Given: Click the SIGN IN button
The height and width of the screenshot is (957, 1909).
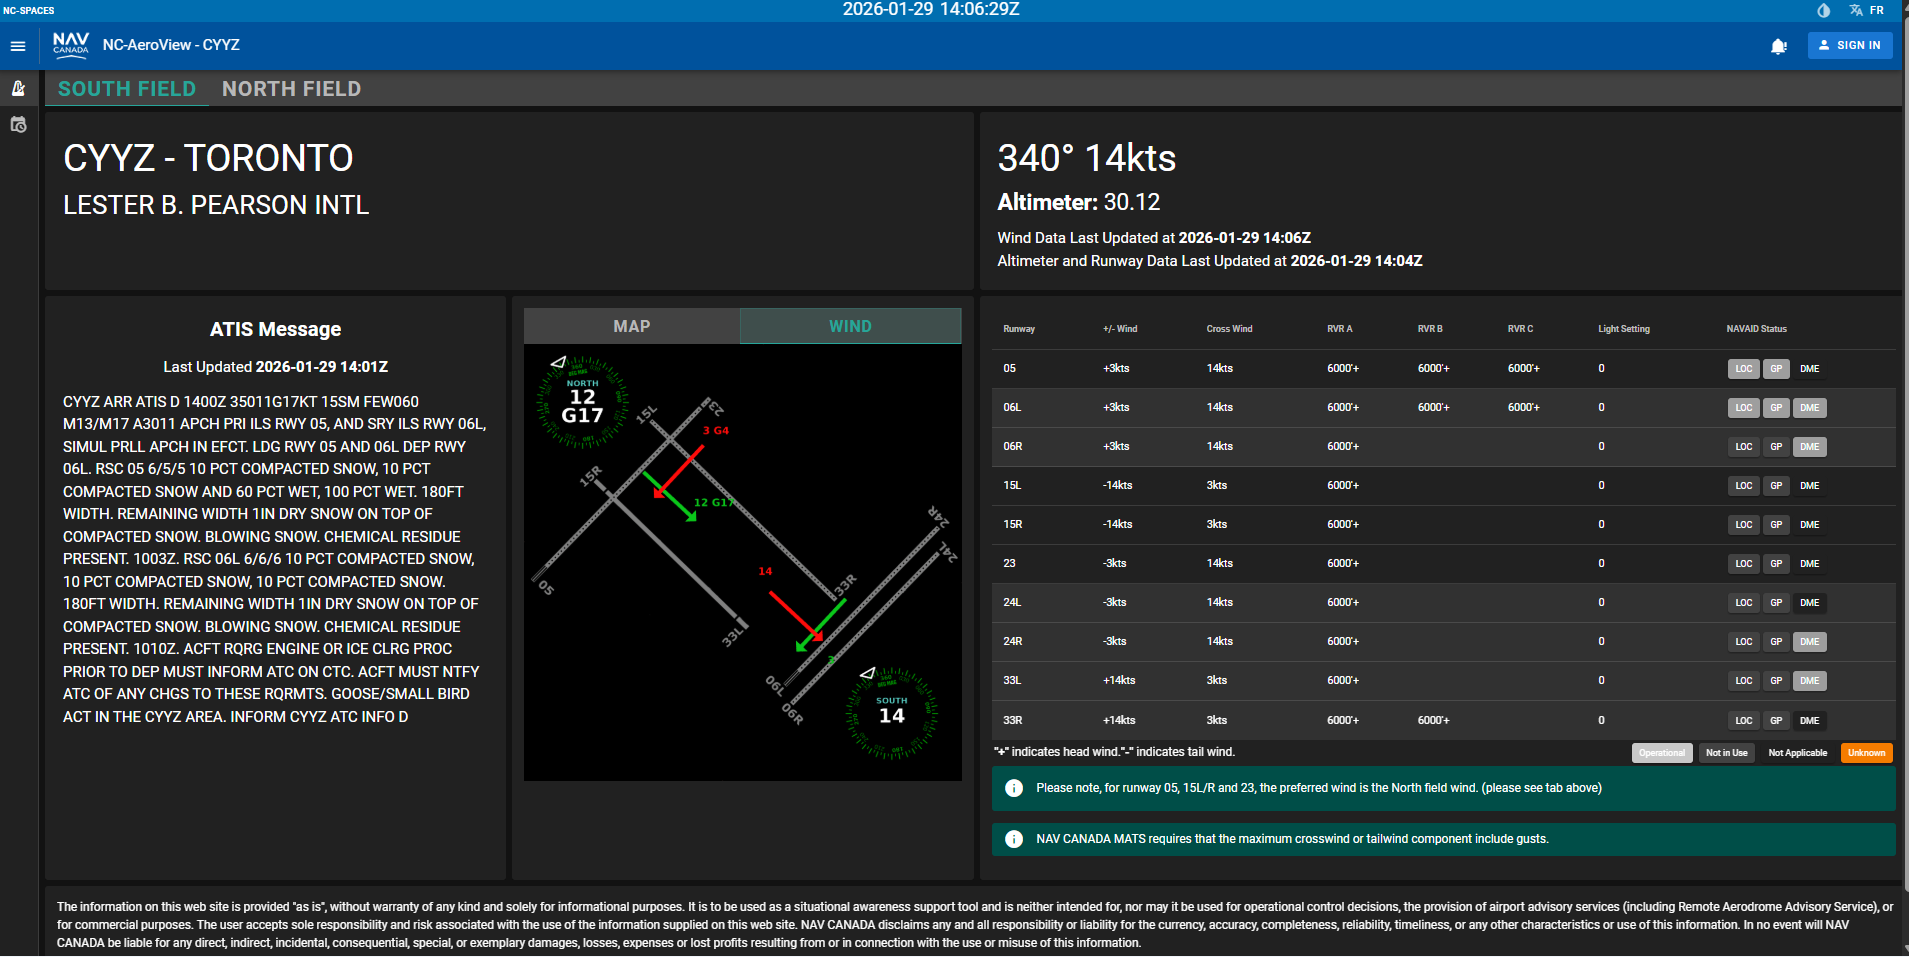Looking at the screenshot, I should pos(1849,45).
